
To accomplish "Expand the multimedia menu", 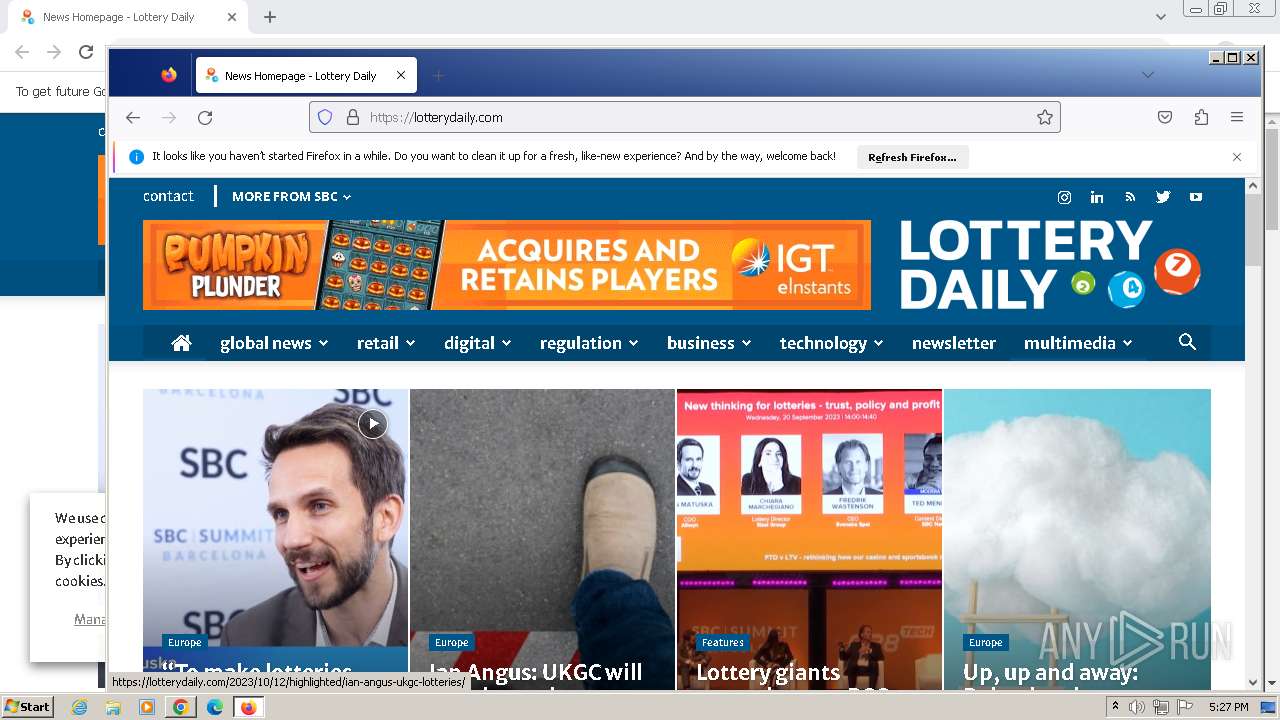I will (1078, 343).
